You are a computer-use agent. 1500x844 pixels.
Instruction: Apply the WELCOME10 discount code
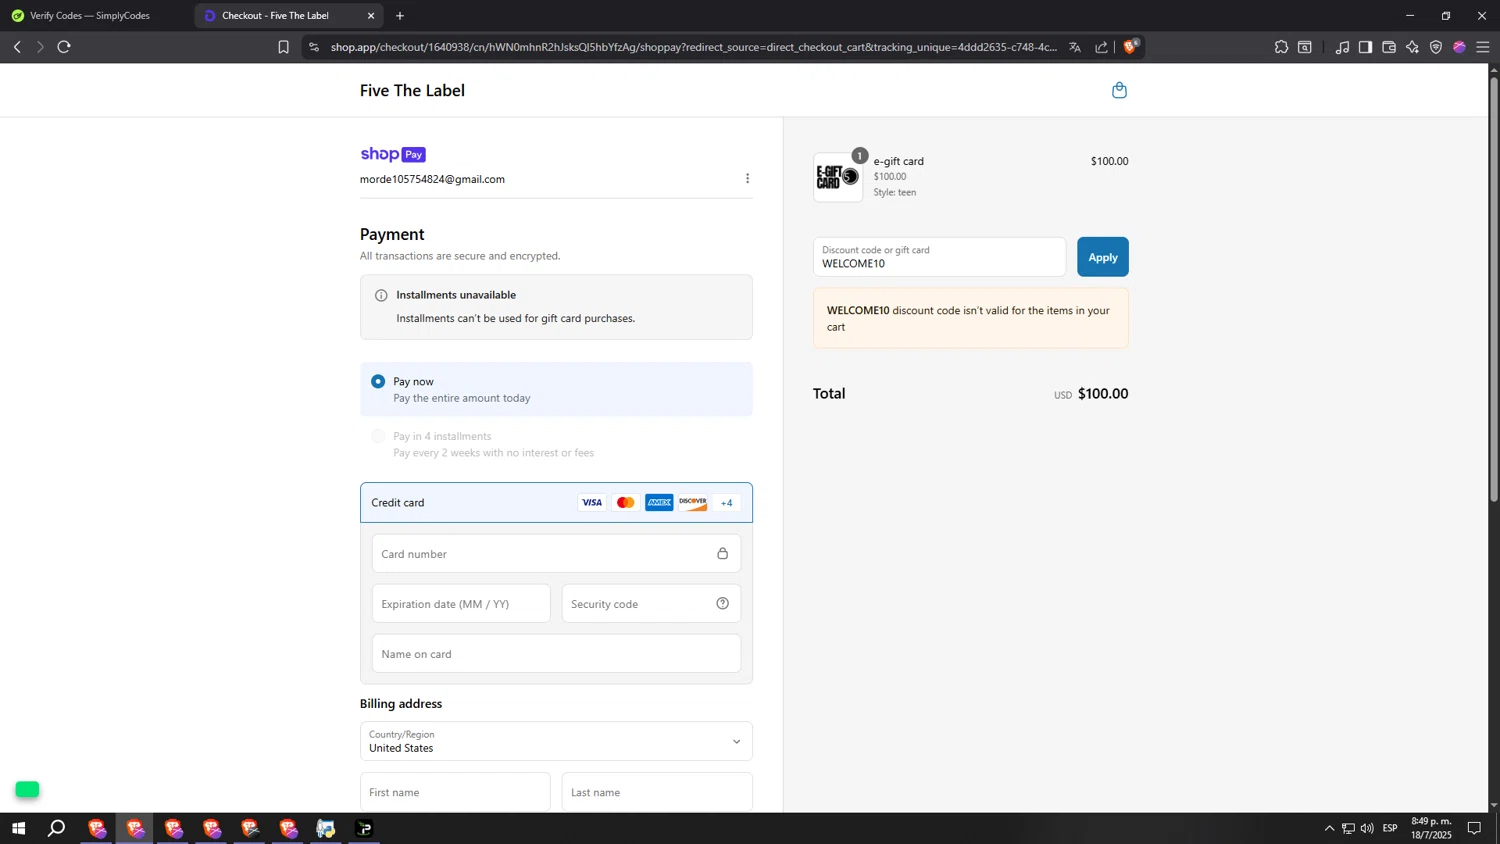tap(1103, 257)
